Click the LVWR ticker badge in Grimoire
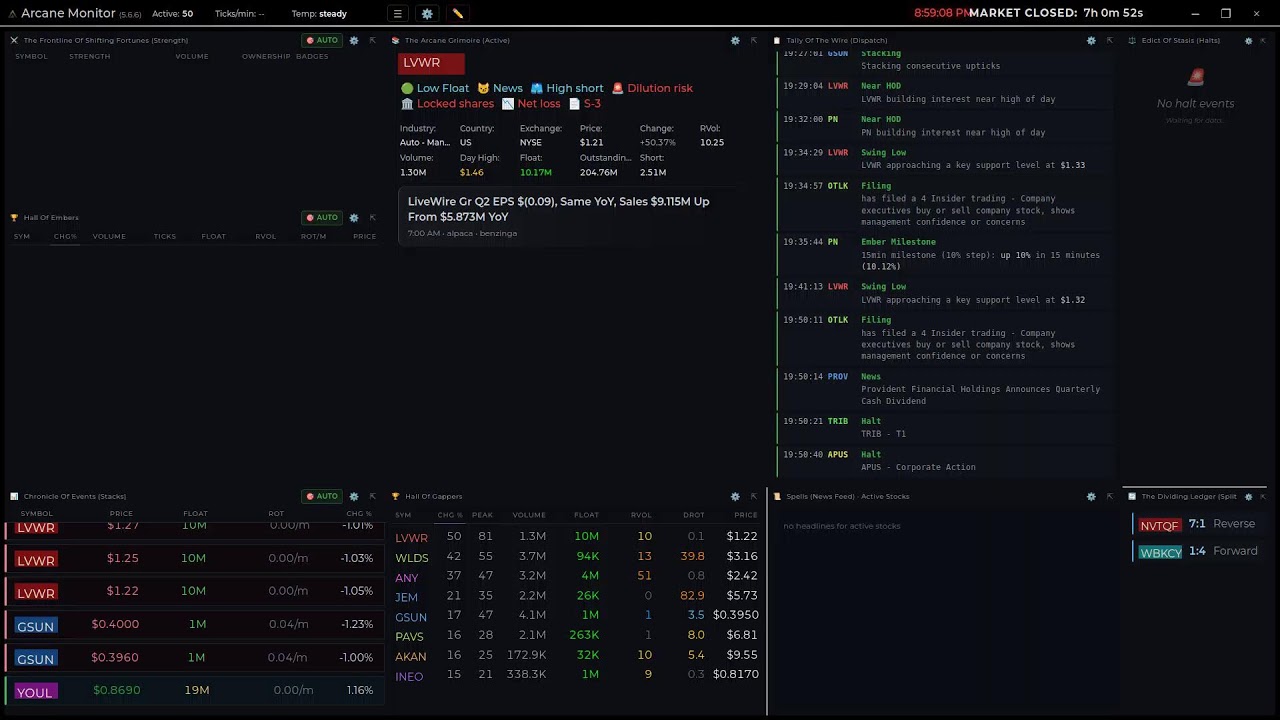The image size is (1280, 720). 431,63
